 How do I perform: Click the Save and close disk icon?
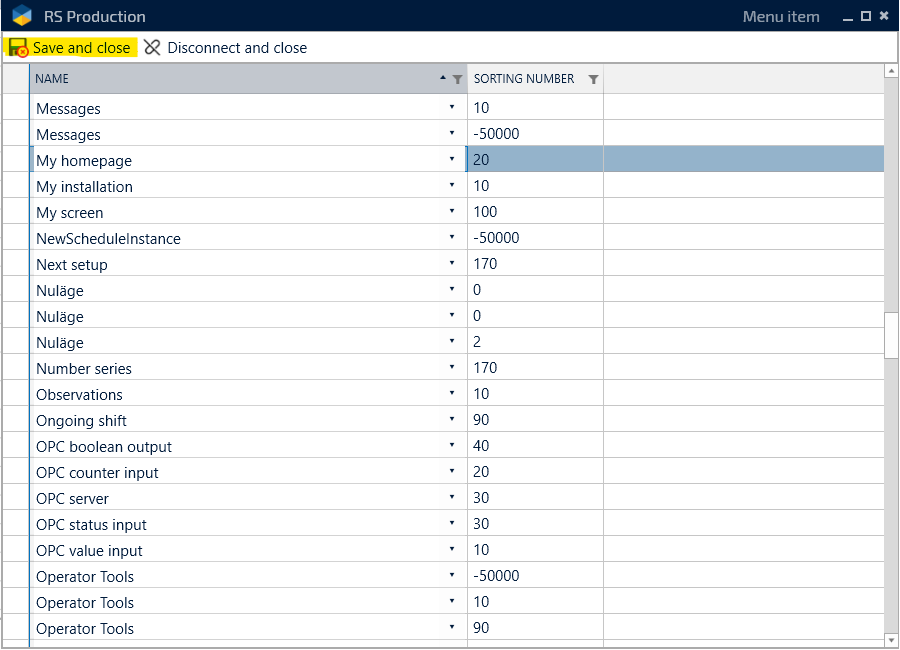(18, 48)
